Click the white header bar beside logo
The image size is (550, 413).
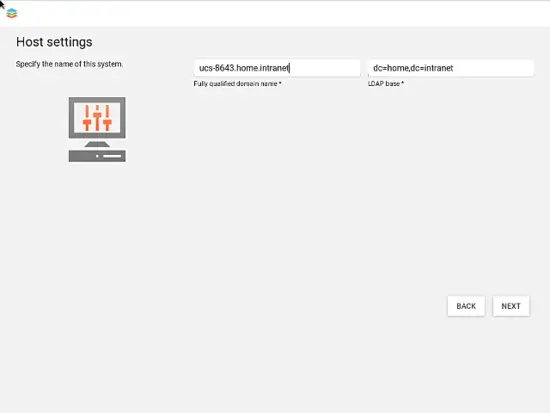coord(281,13)
